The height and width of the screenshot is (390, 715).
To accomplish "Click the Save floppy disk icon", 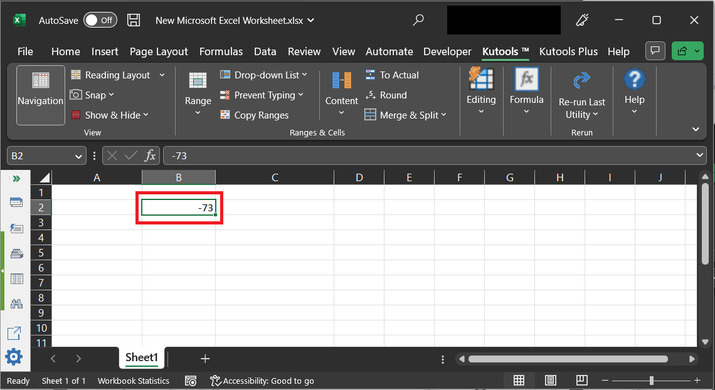I will click(134, 20).
